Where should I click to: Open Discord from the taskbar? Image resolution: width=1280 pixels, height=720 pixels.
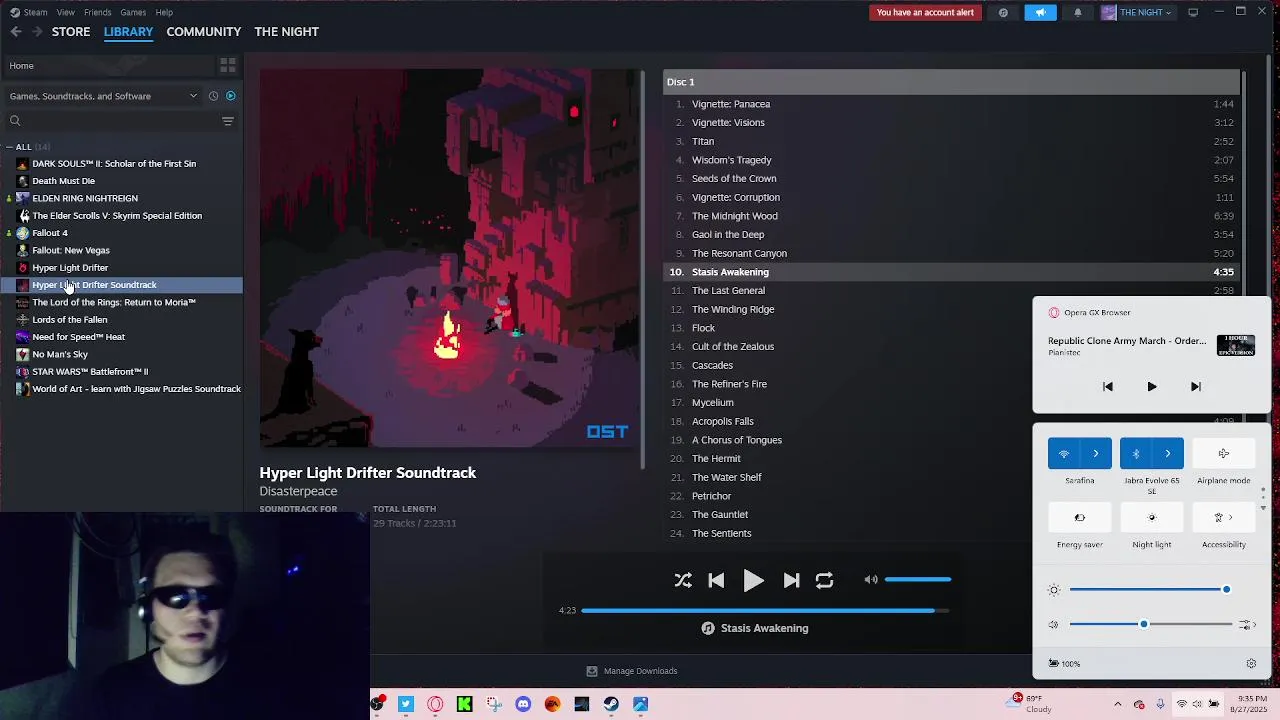click(x=523, y=704)
